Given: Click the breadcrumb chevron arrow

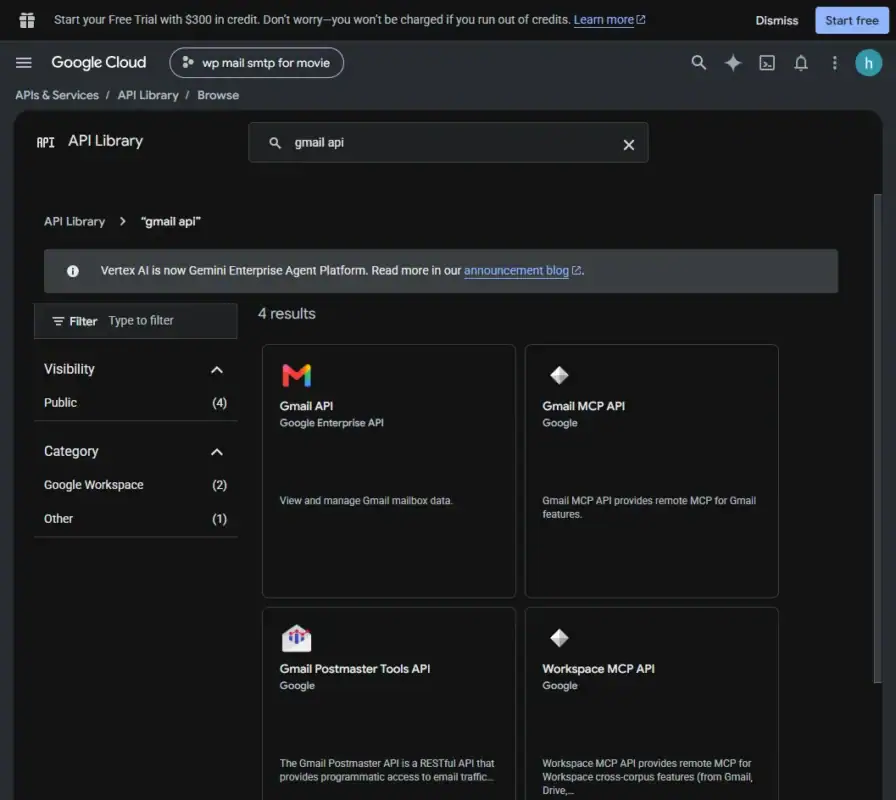Looking at the screenshot, I should point(122,221).
